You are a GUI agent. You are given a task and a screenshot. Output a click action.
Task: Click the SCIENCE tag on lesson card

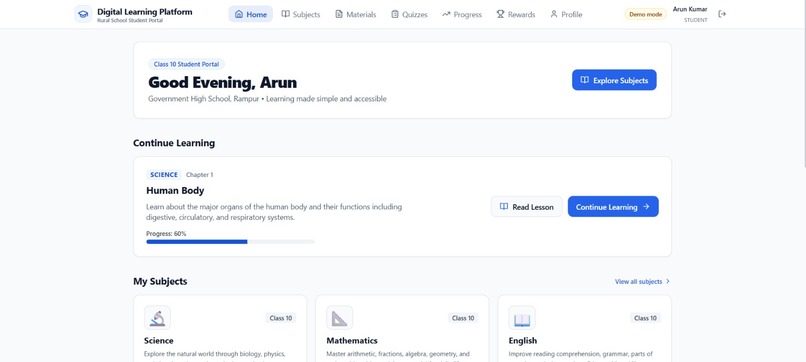click(x=164, y=175)
